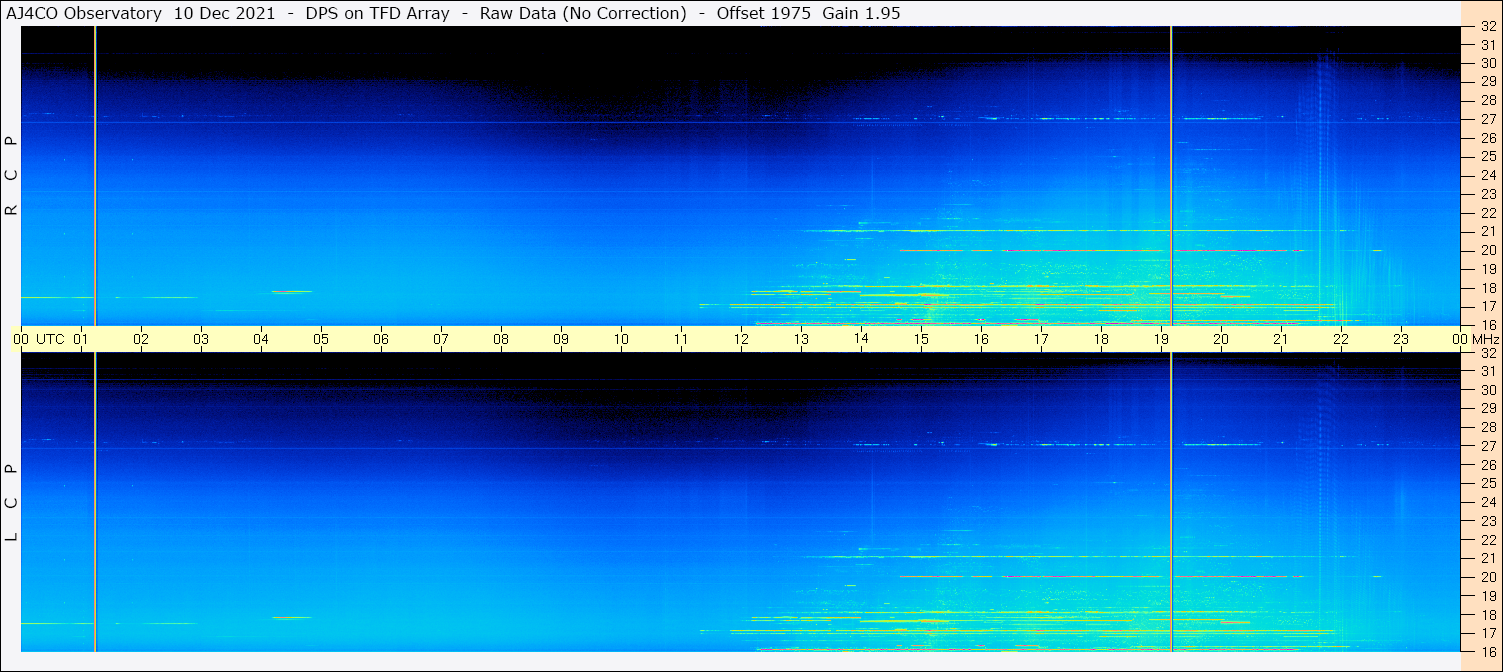Viewport: 1503px width, 672px height.
Task: Click the 16 MHz tick label on LCP scale
Action: pos(1488,651)
